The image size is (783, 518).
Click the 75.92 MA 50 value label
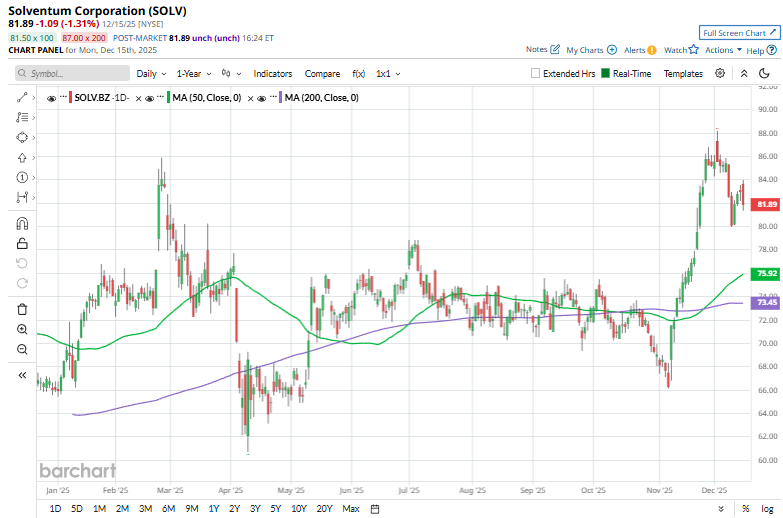click(x=767, y=273)
